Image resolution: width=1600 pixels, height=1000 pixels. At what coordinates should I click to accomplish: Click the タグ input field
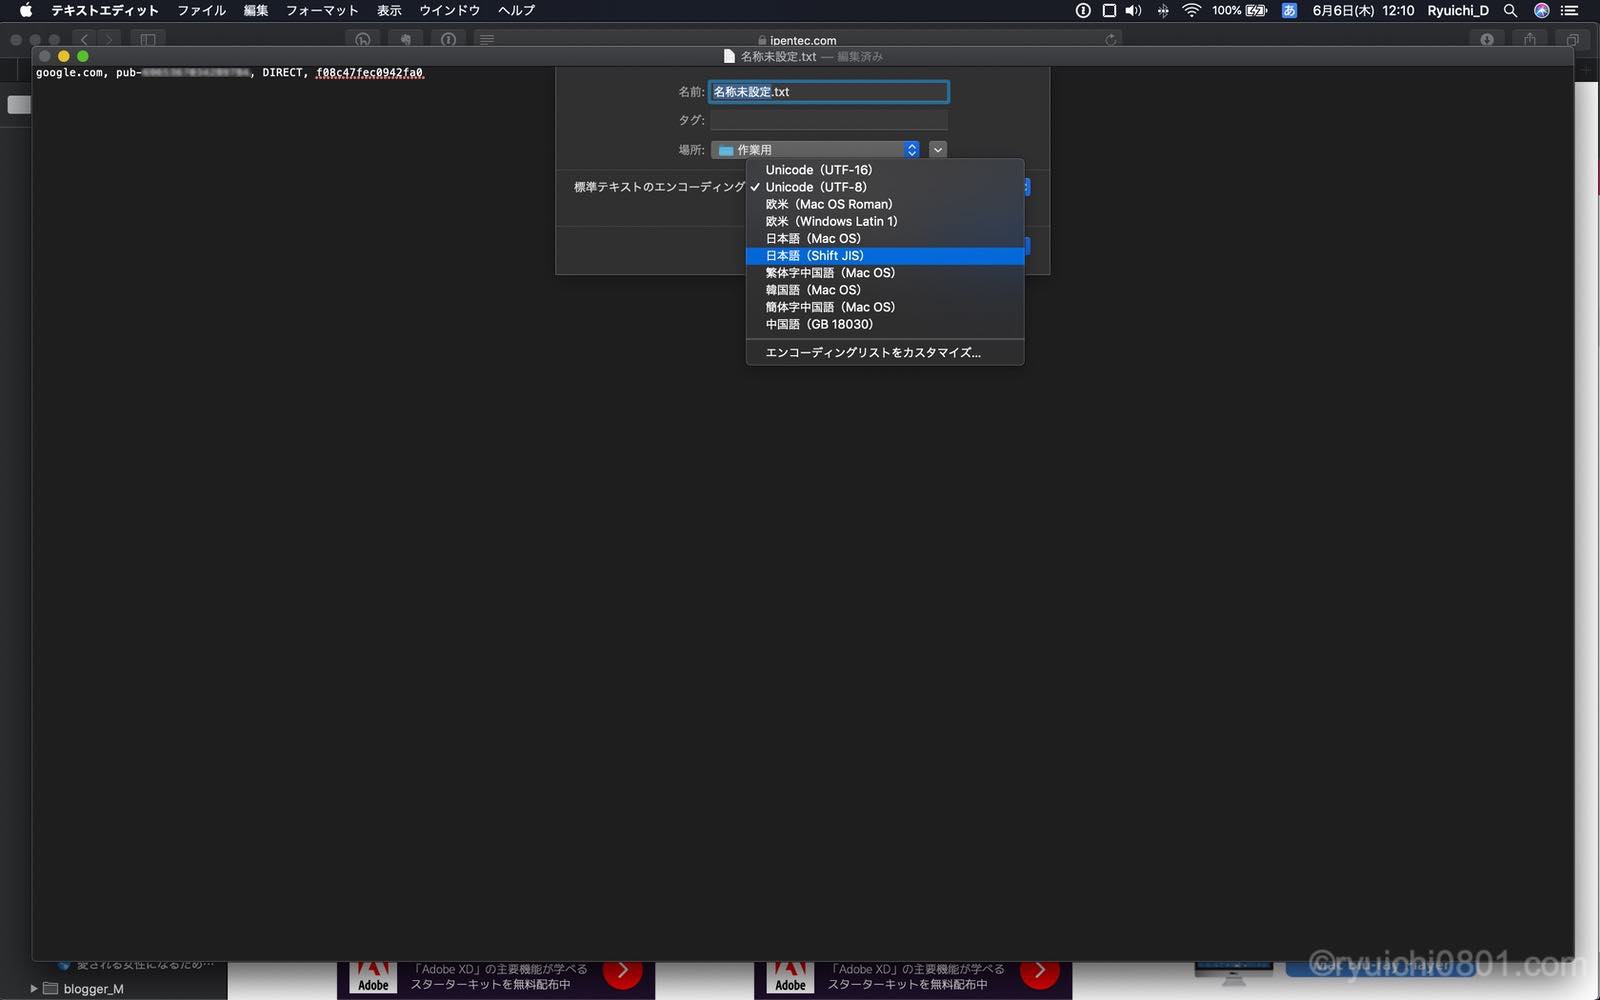coord(829,120)
